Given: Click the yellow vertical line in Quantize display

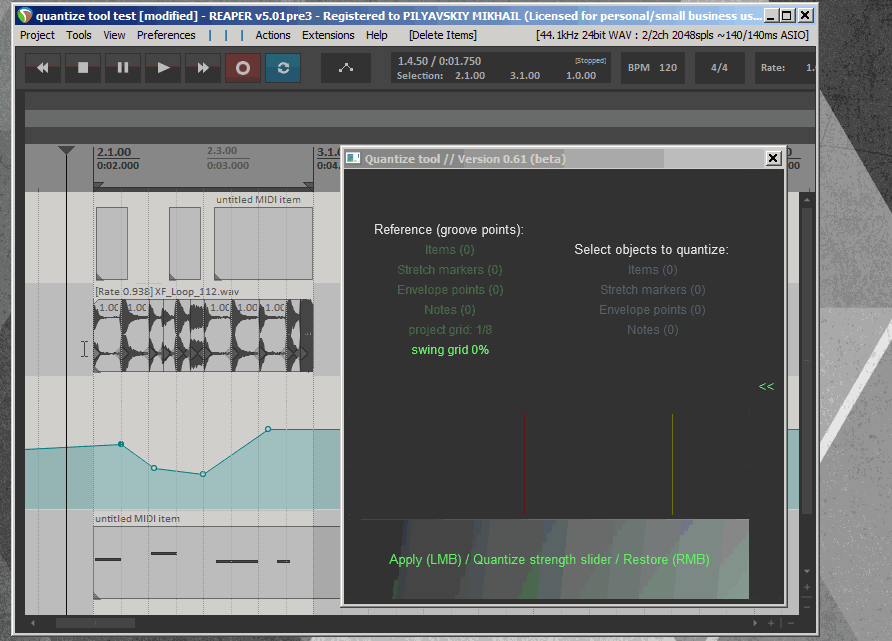Looking at the screenshot, I should pyautogui.click(x=672, y=464).
